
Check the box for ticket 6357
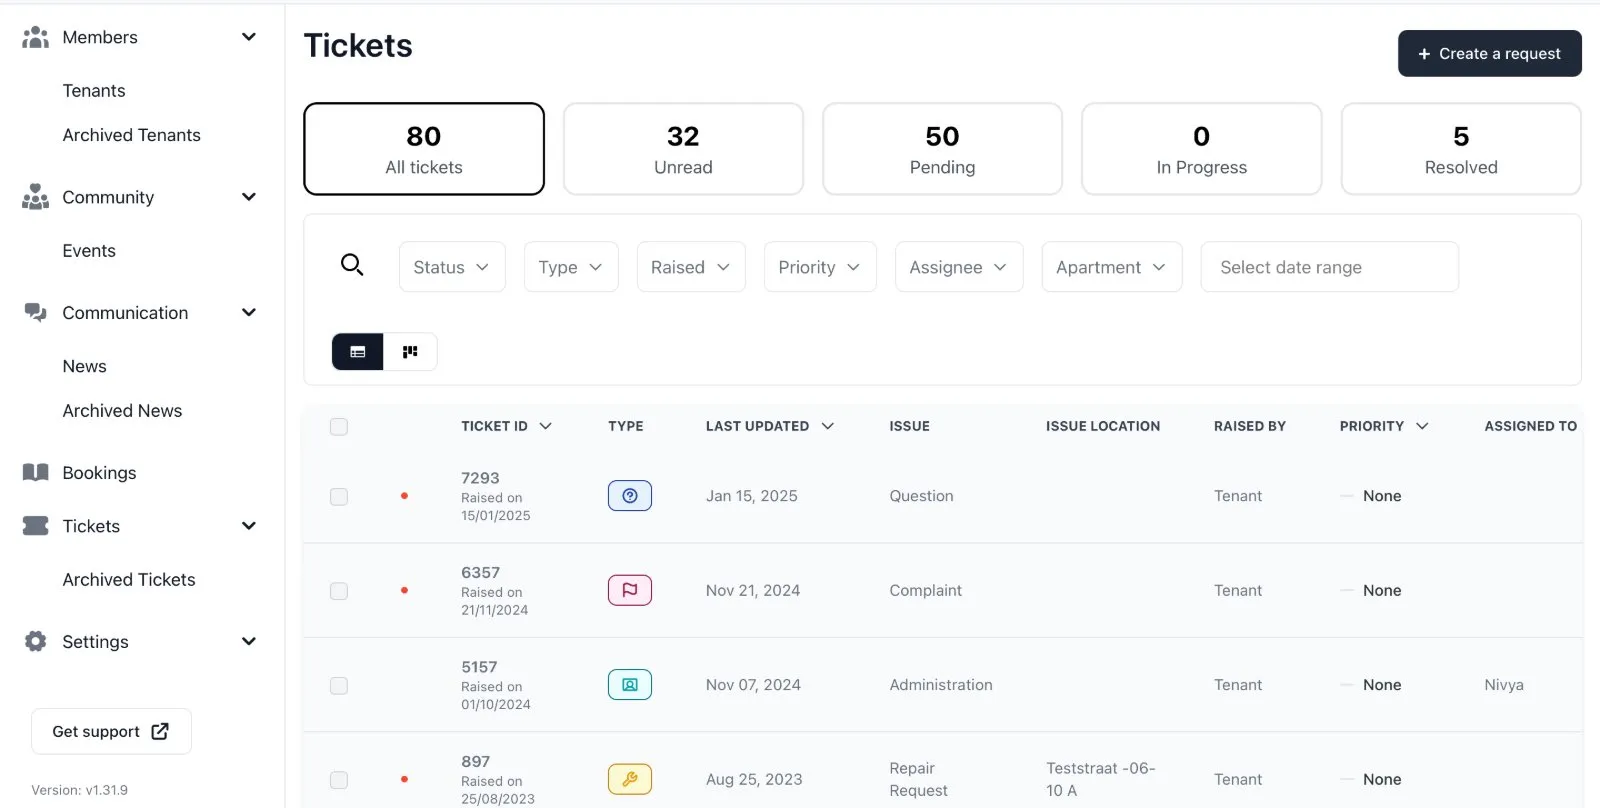coord(339,591)
